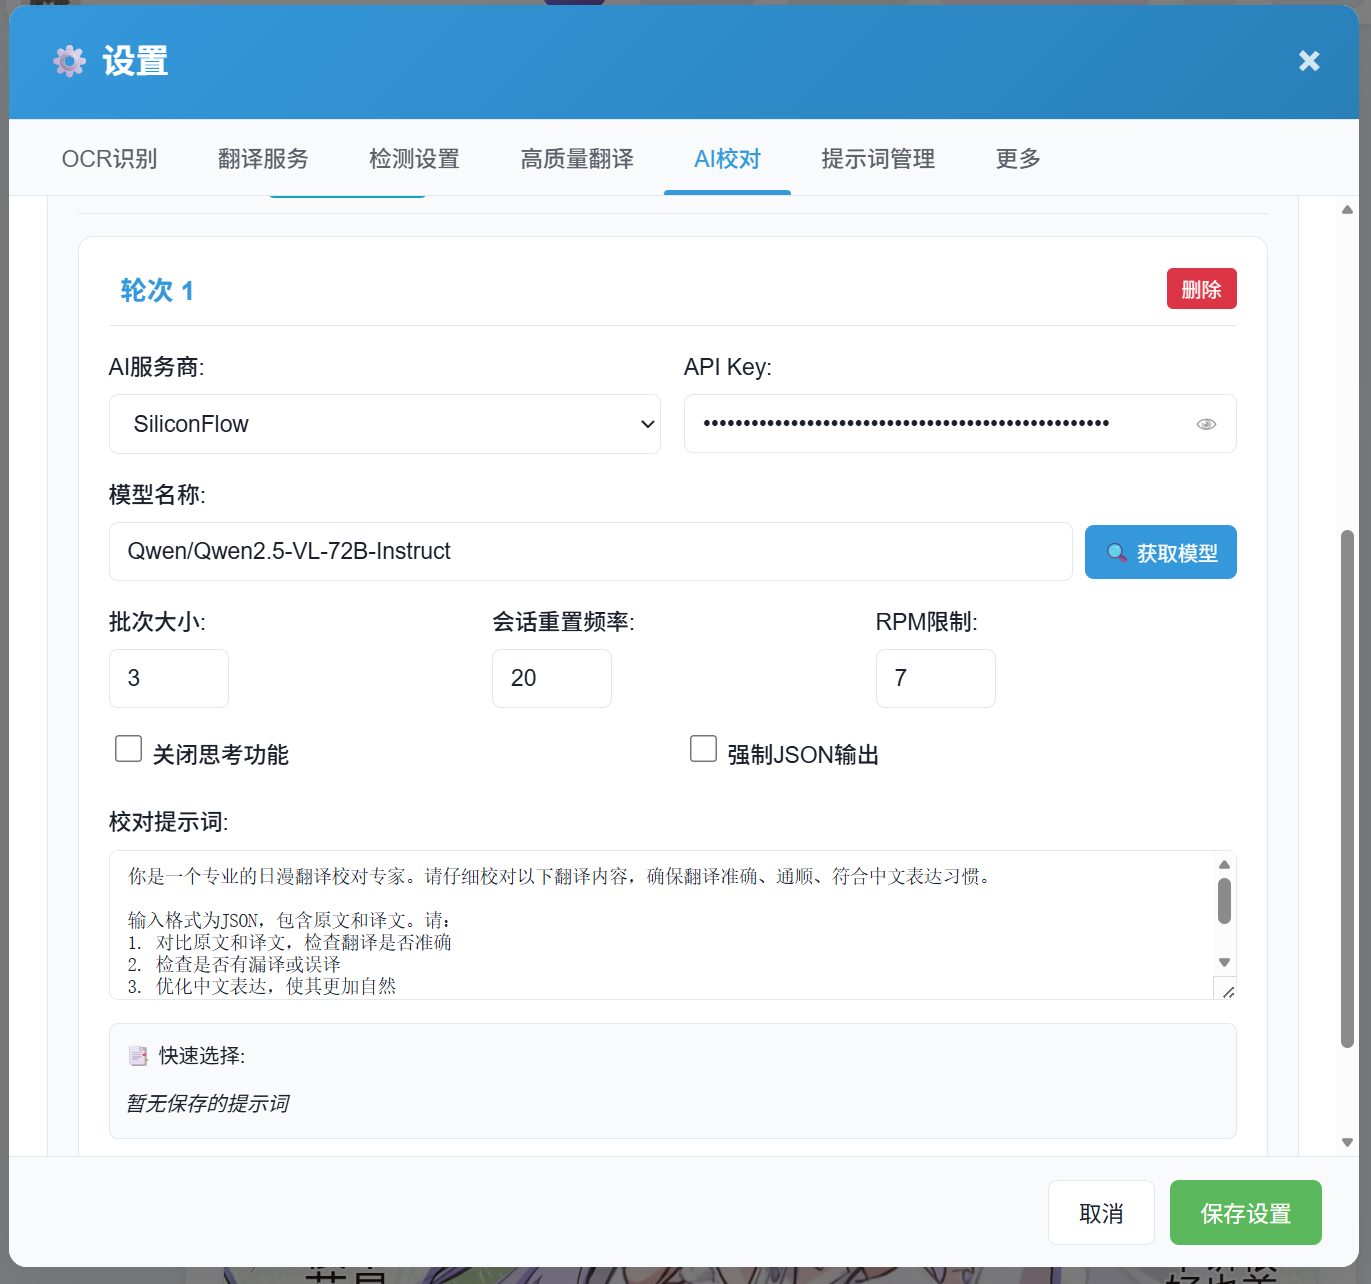Open the 检测设置 tab
This screenshot has width=1371, height=1284.
tap(414, 159)
